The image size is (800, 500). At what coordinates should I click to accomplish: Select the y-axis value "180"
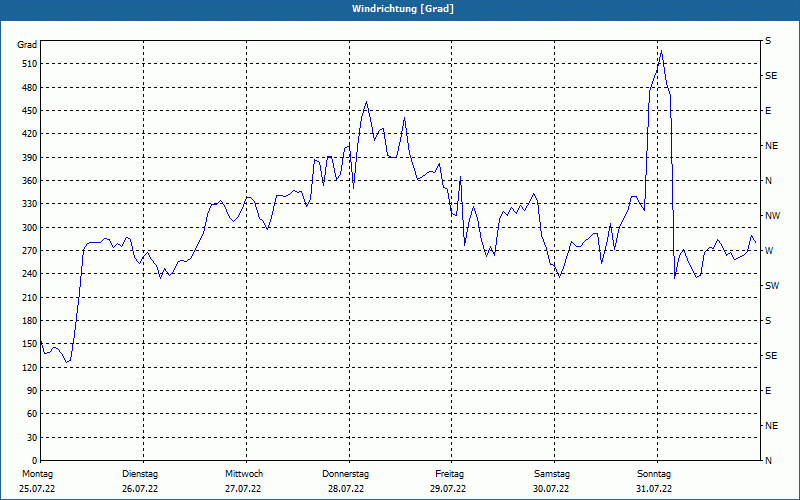[x=30, y=321]
